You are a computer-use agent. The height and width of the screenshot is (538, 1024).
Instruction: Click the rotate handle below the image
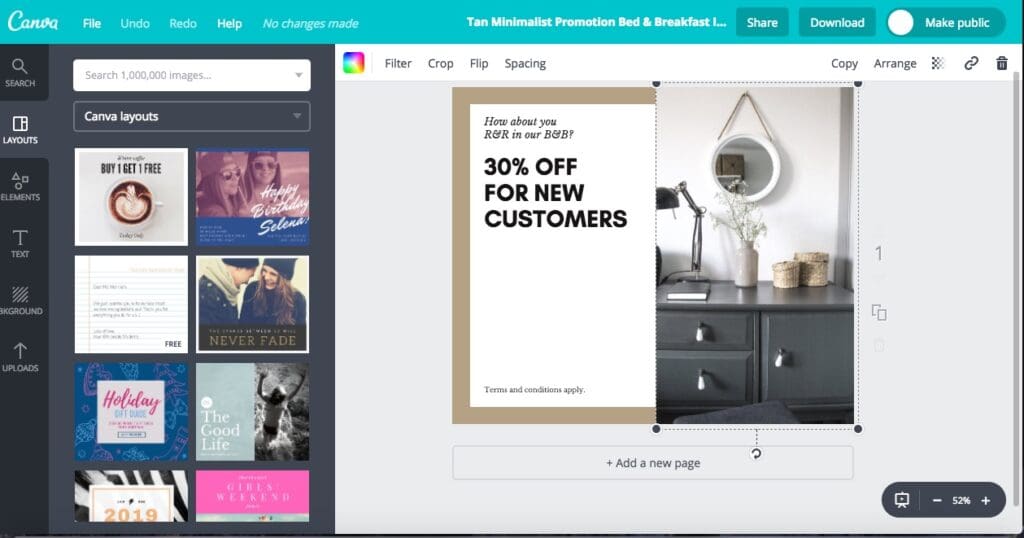(756, 453)
